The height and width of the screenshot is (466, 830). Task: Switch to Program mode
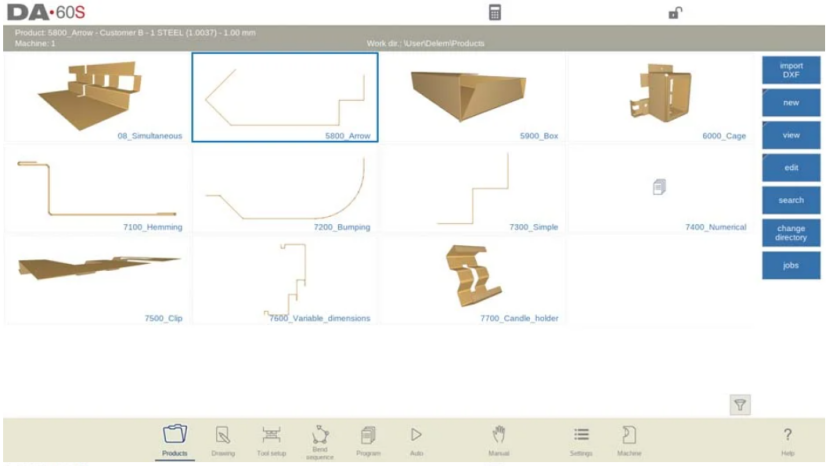(368, 439)
